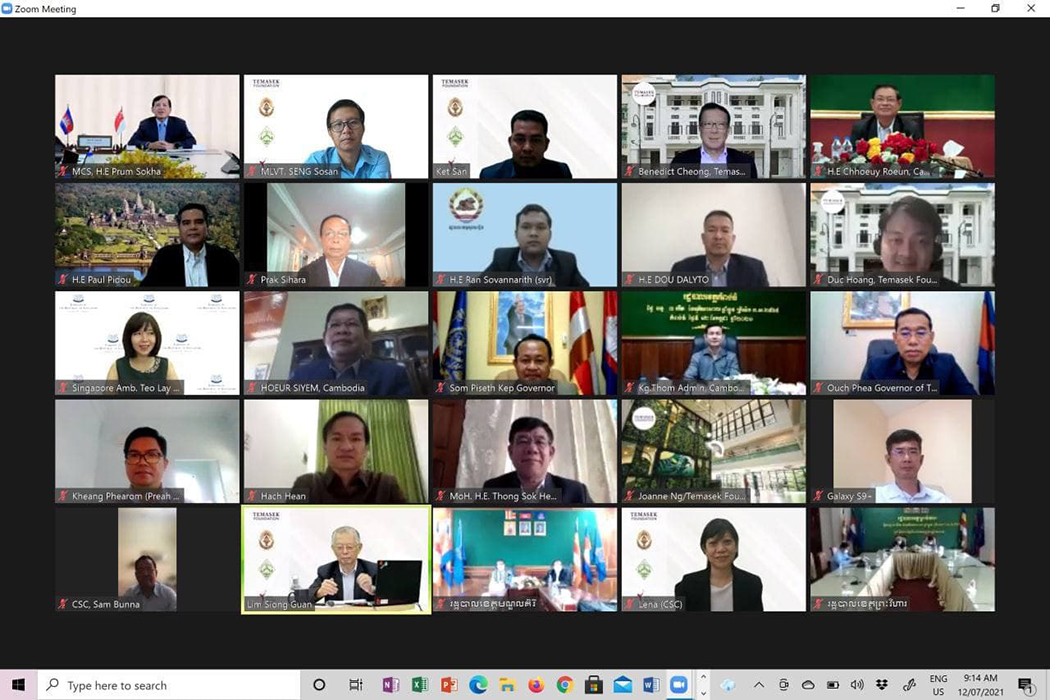The height and width of the screenshot is (700, 1050).
Task: Click the Zoom icon in the taskbar
Action: [x=680, y=685]
